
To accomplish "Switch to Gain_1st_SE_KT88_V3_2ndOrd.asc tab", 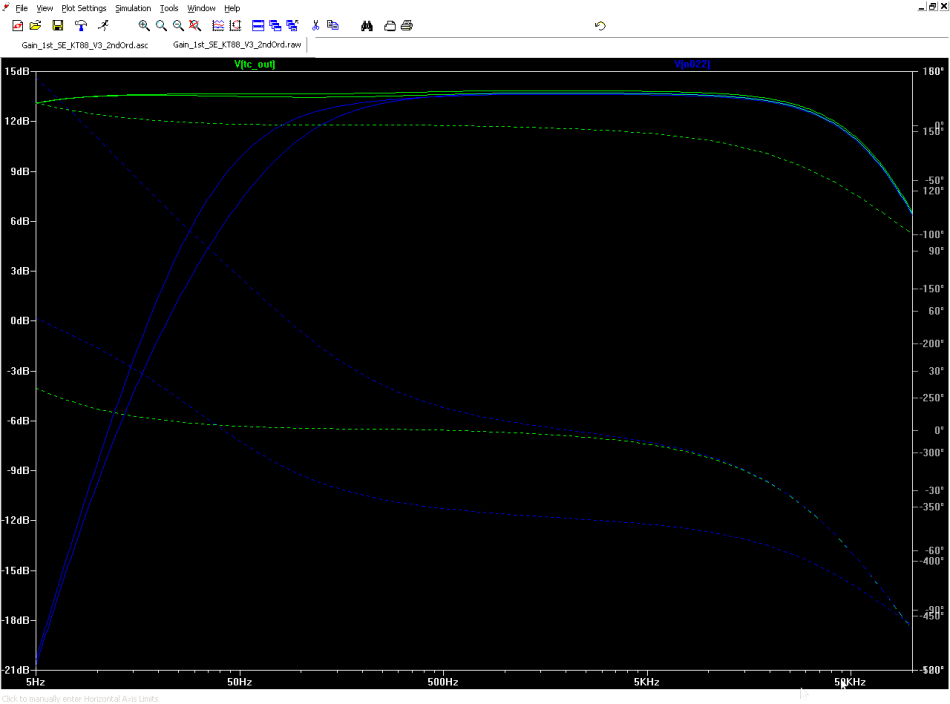I will [x=85, y=45].
